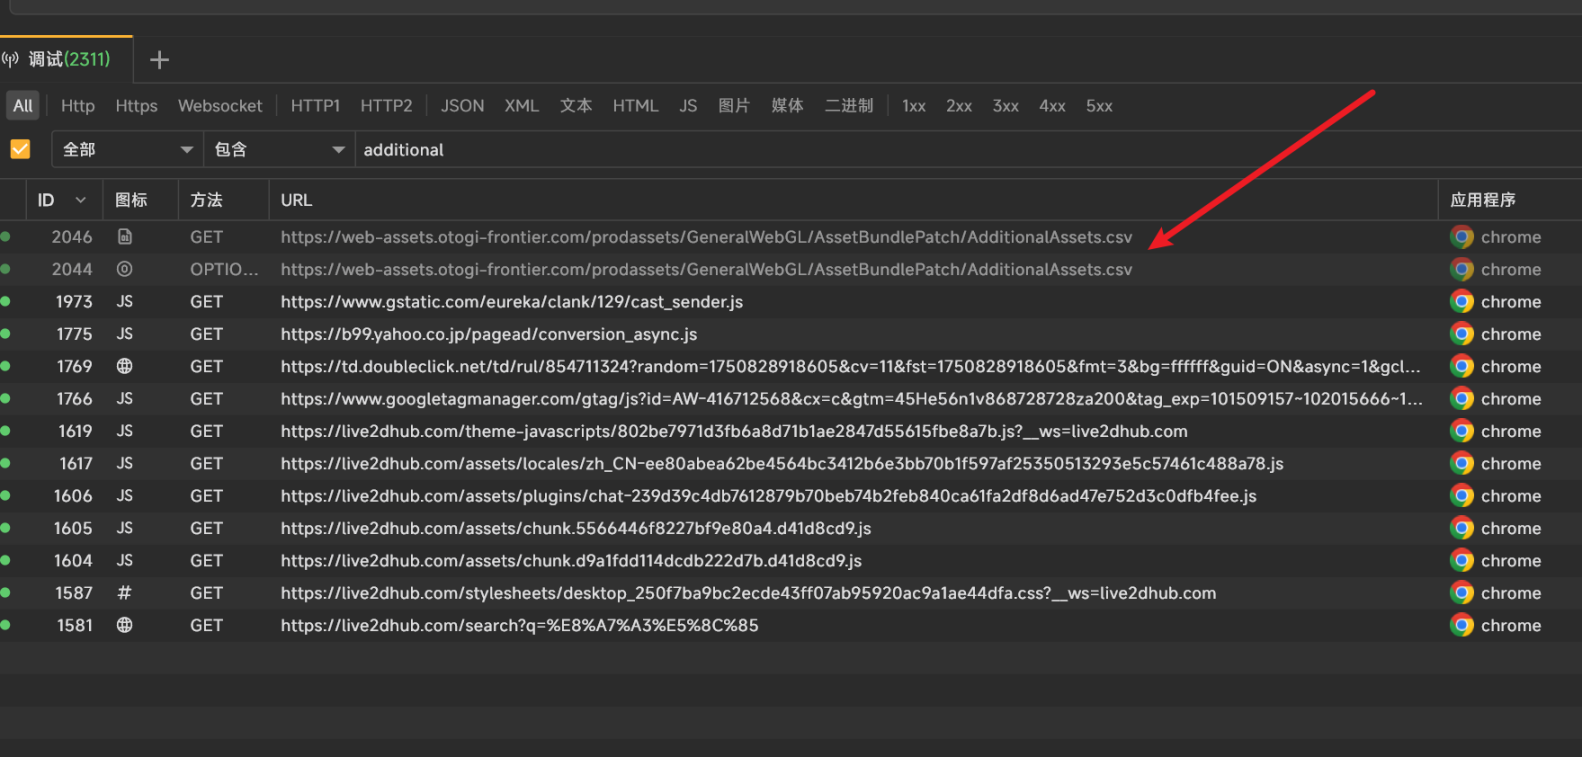The image size is (1582, 757).
Task: Show only 二进制 binary responses
Action: [849, 105]
